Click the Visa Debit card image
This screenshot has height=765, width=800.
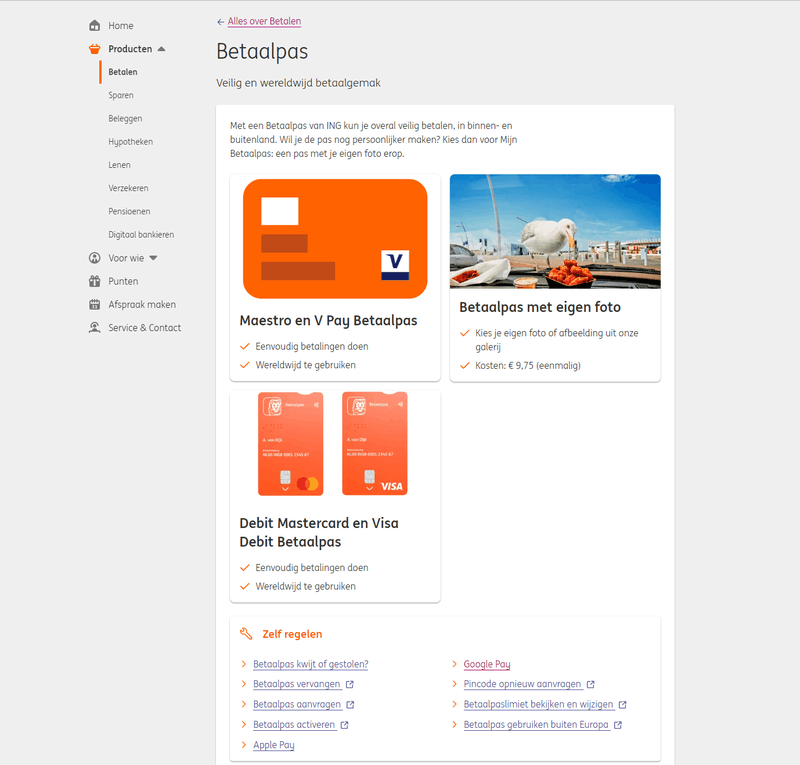374,443
